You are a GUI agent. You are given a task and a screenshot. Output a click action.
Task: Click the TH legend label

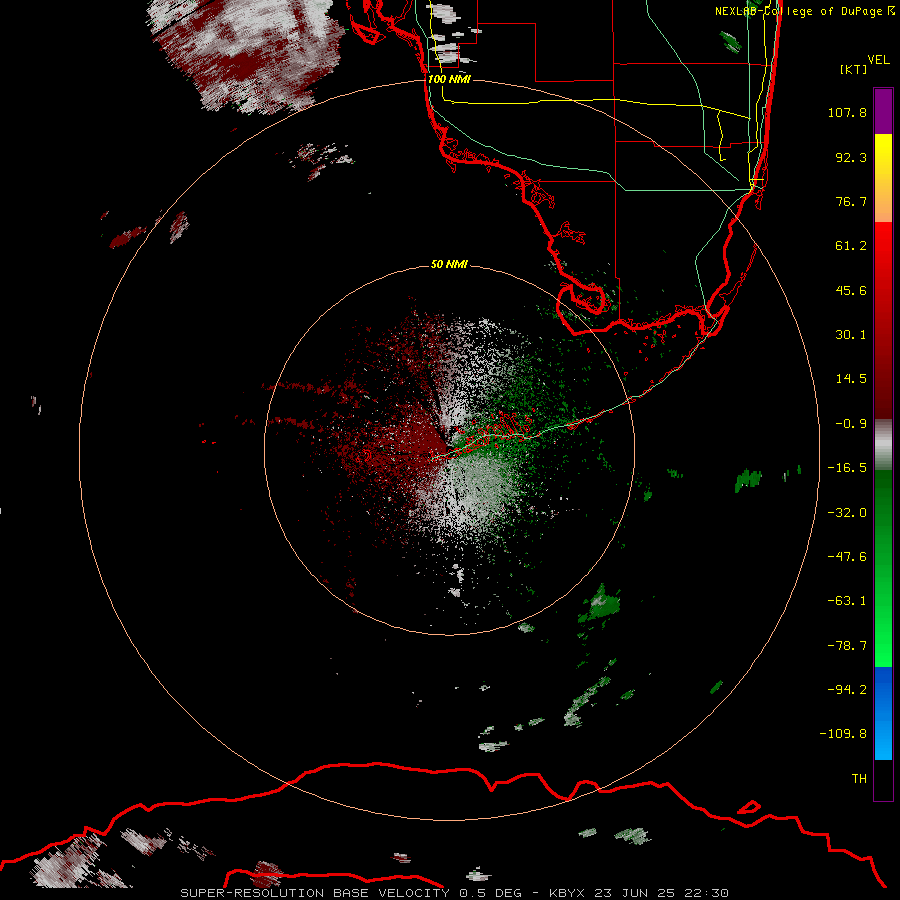click(859, 778)
